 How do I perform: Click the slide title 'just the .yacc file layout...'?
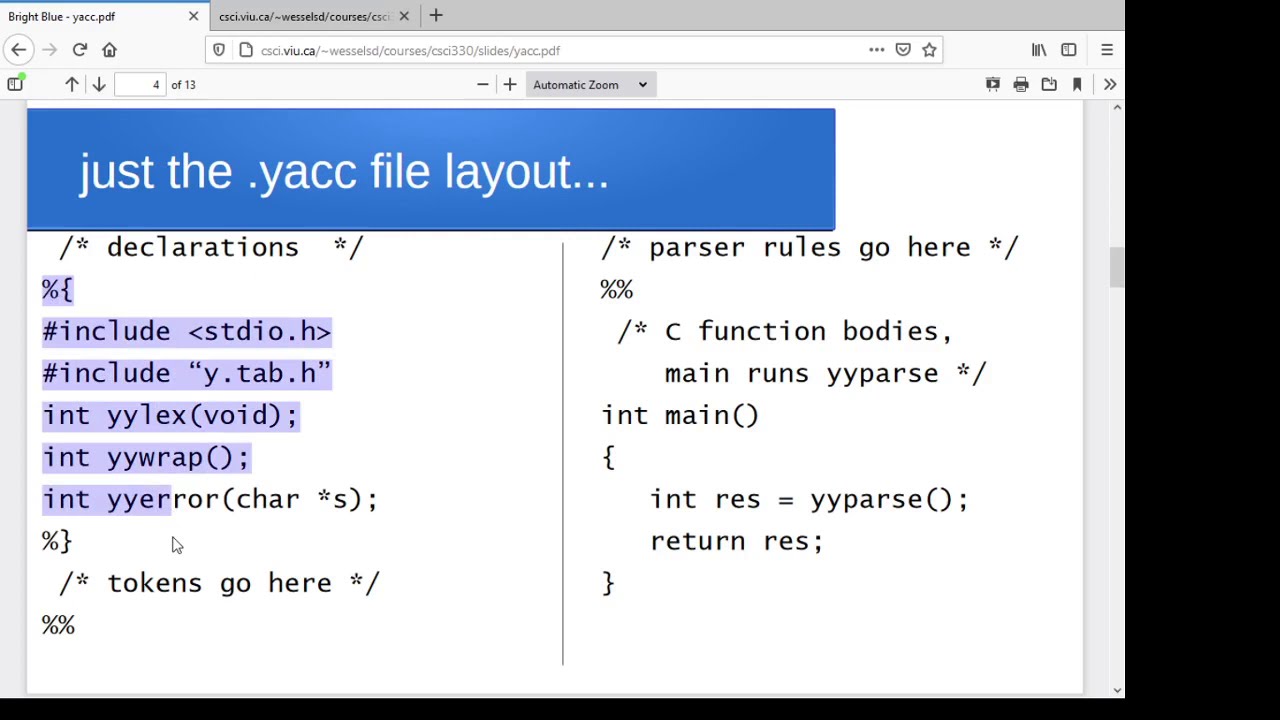tap(344, 172)
